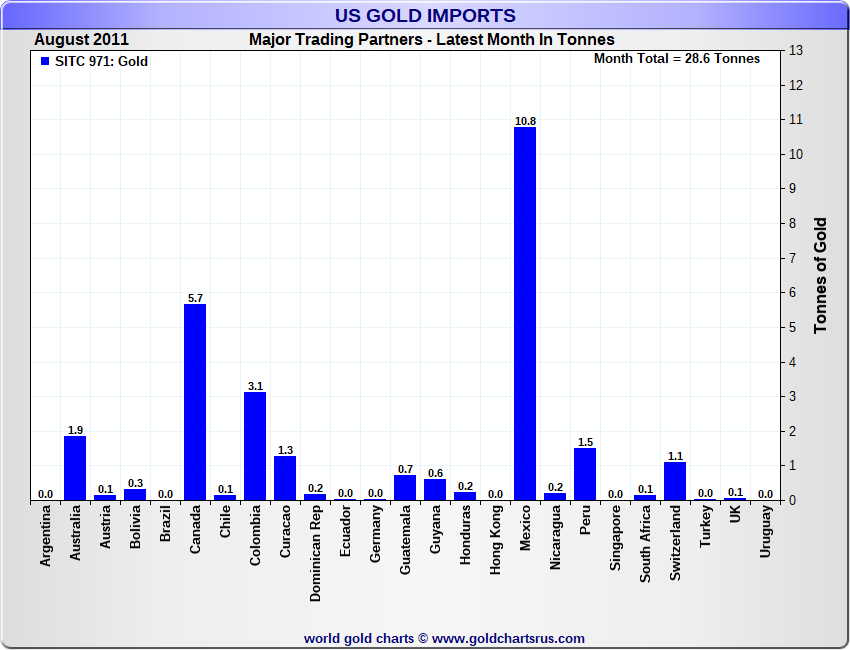850x650 pixels.
Task: Click the 5.7 value above Canada
Action: 195,298
